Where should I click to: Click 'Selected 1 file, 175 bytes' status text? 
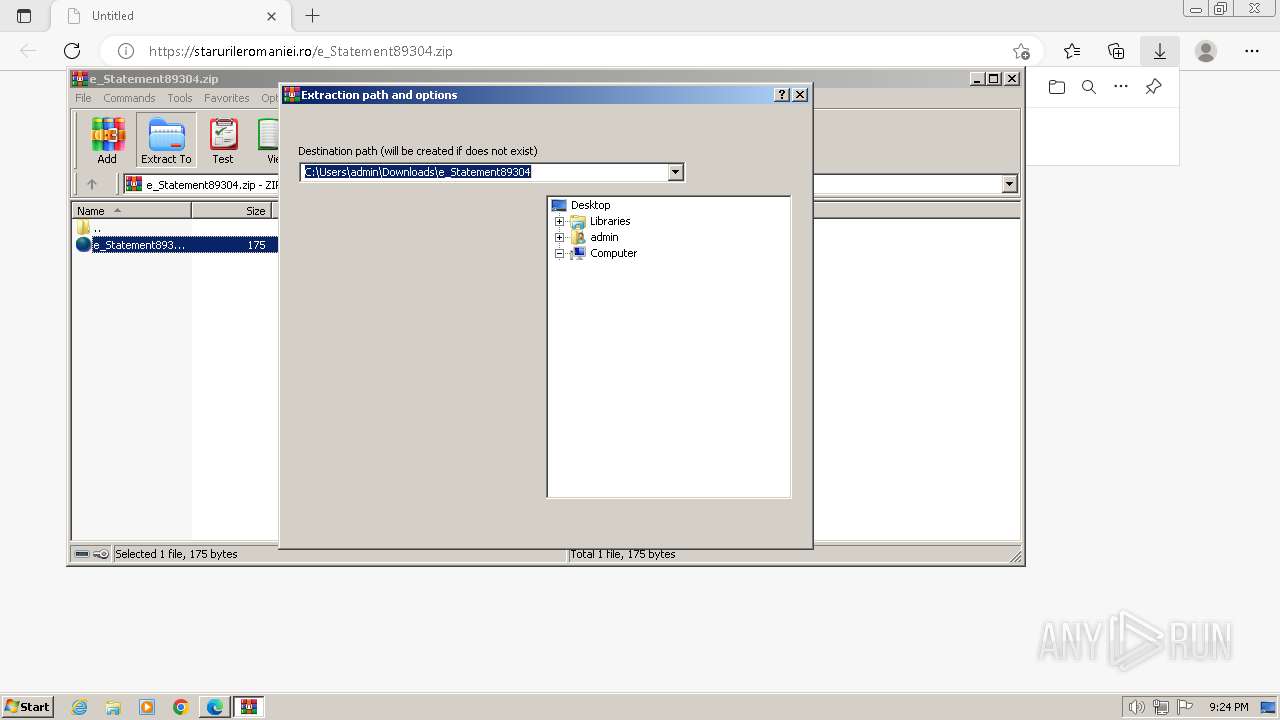[x=176, y=554]
